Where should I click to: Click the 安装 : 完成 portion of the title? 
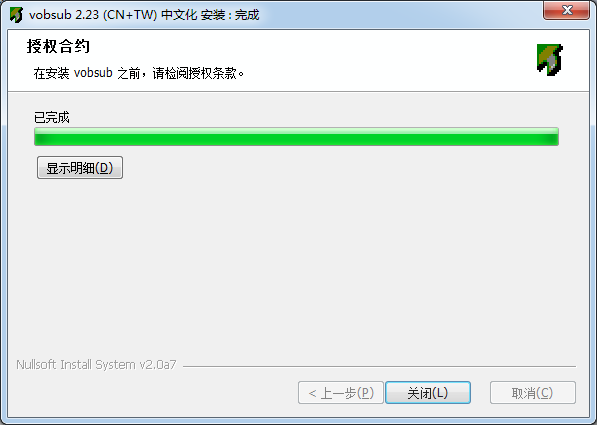[x=230, y=15]
